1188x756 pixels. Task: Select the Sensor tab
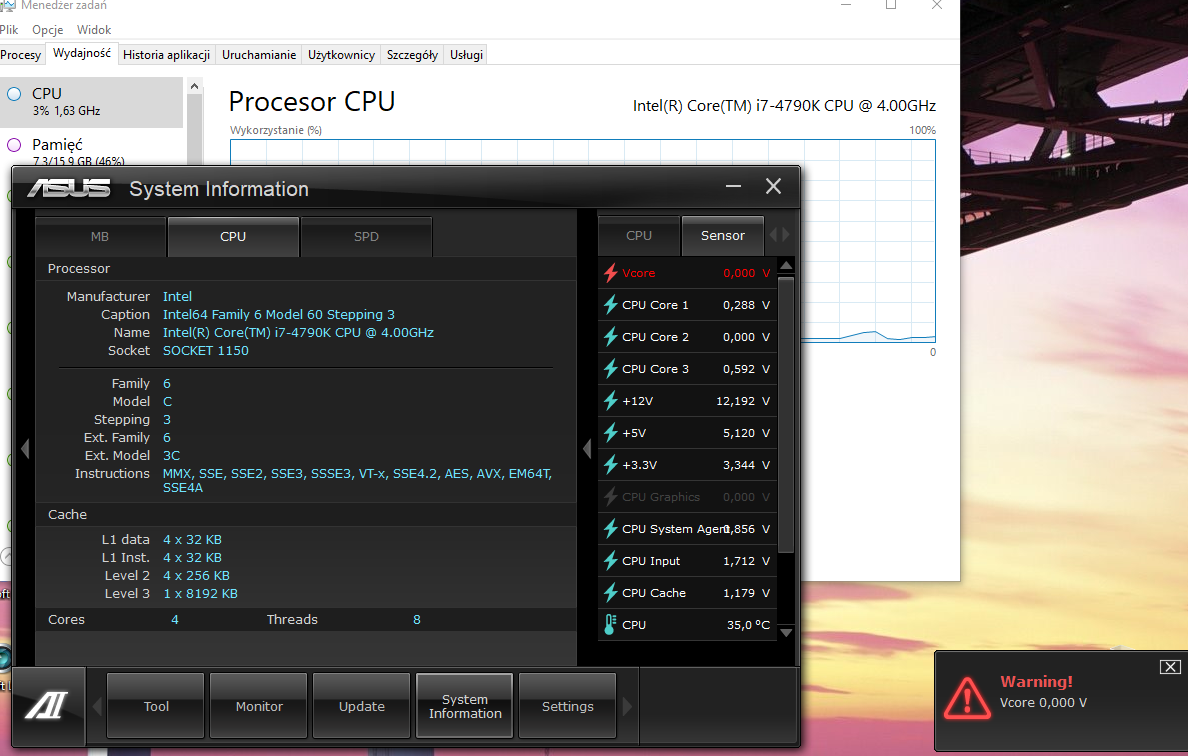(x=723, y=236)
